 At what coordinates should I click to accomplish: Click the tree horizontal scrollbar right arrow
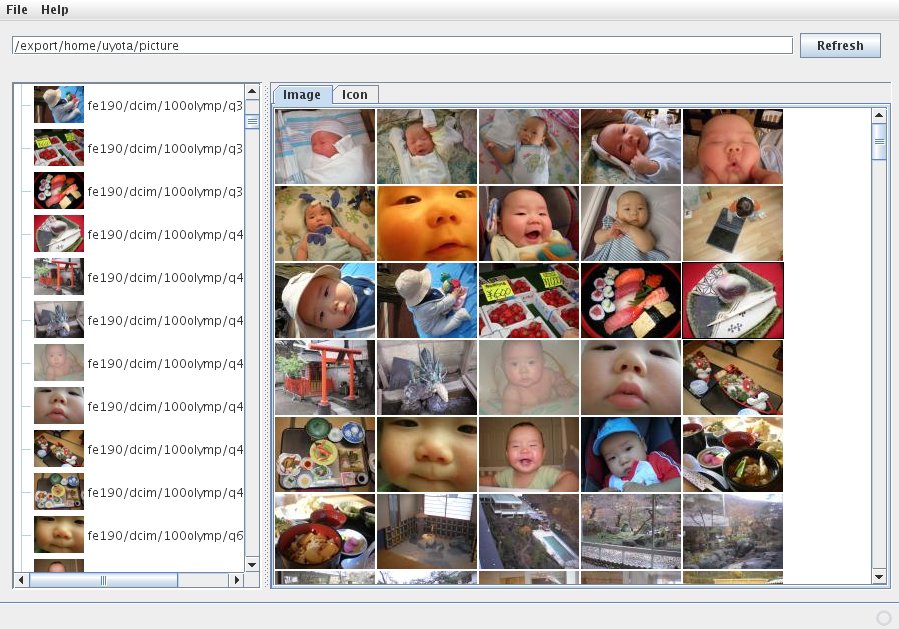237,580
